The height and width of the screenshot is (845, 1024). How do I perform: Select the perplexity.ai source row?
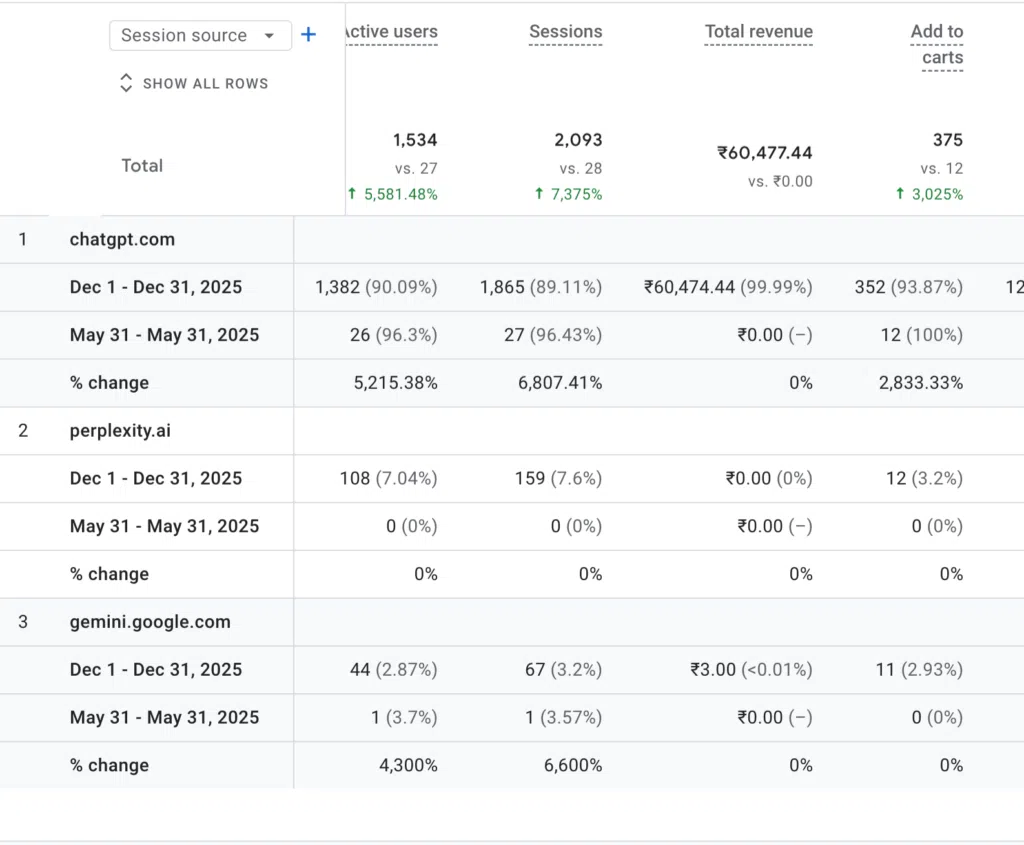click(x=512, y=430)
